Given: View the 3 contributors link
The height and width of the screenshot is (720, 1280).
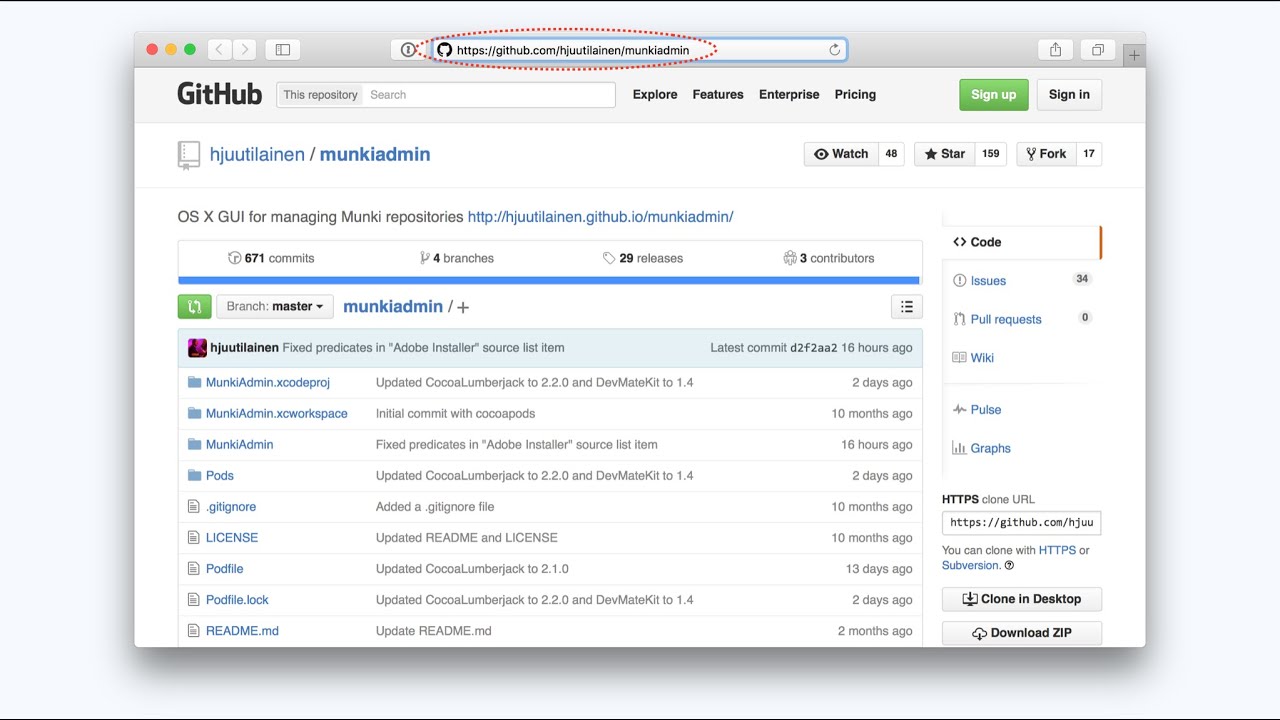Looking at the screenshot, I should pos(829,258).
